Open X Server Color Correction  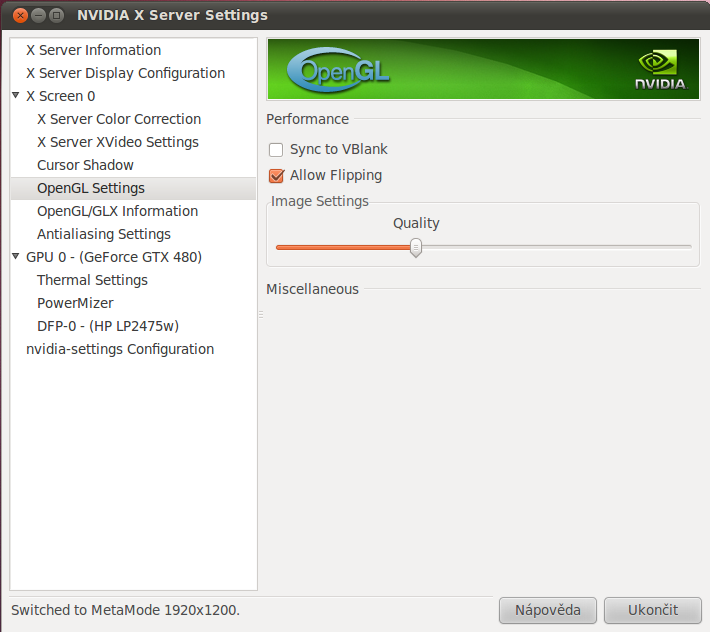(119, 119)
